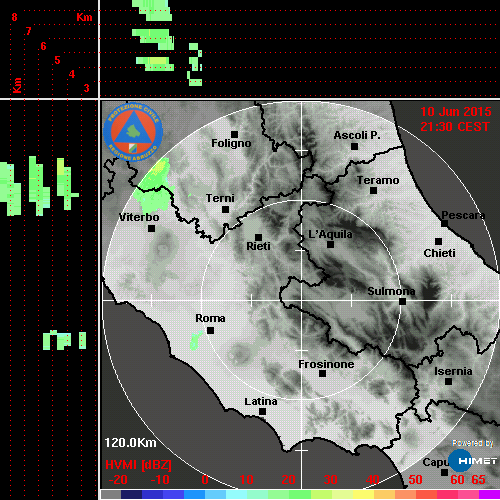Select the square marker for Frosinone
The image size is (500, 500).
click(x=322, y=374)
